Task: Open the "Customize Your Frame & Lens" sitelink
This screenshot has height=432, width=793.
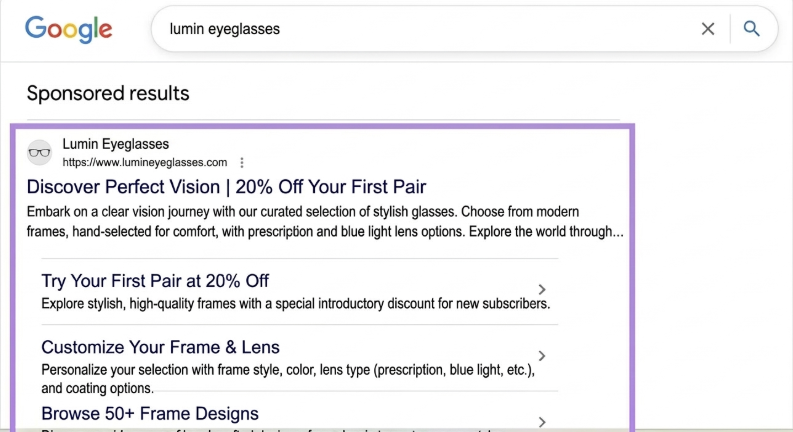Action: point(160,347)
